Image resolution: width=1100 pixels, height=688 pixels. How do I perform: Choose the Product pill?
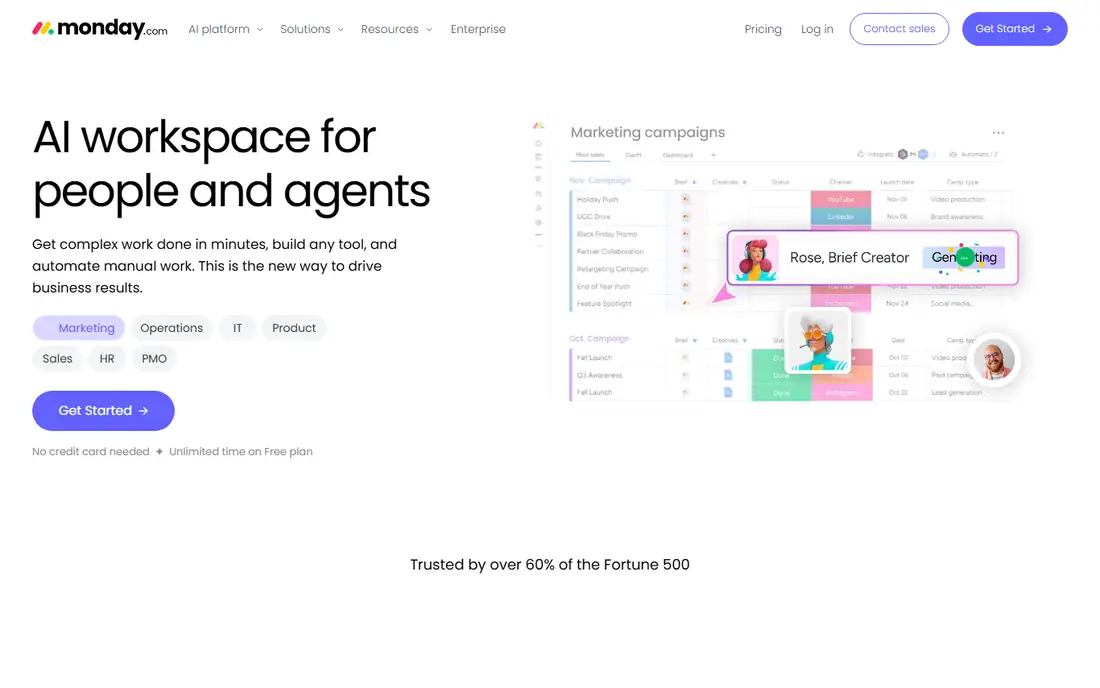click(x=294, y=328)
